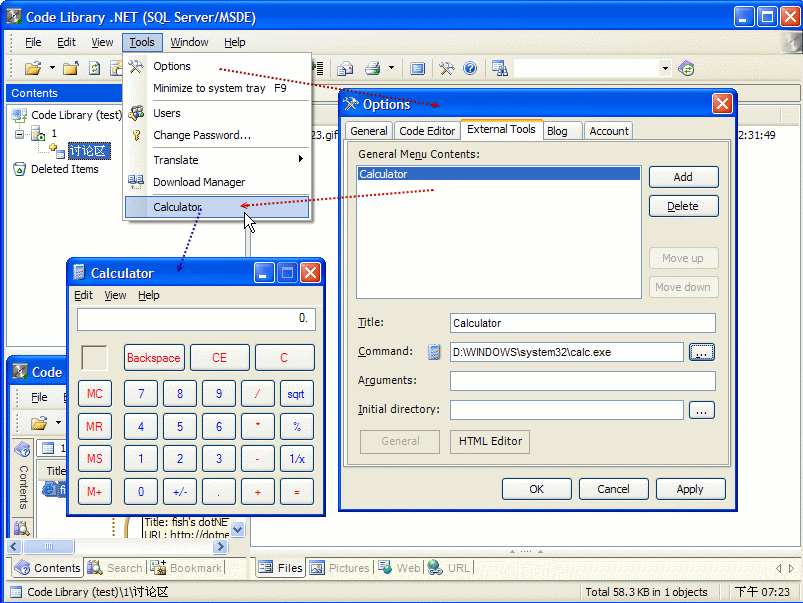Open the Window menu
The image size is (803, 603).
189,42
